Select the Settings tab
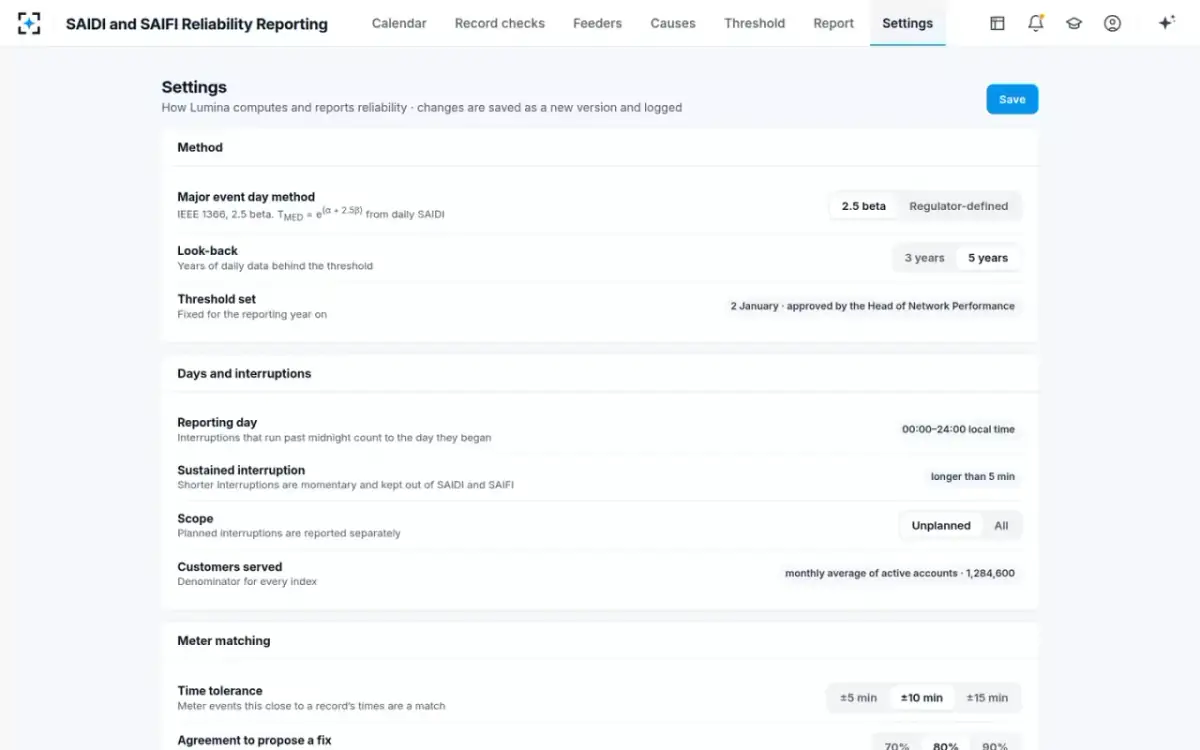Viewport: 1200px width, 750px height. coord(908,23)
